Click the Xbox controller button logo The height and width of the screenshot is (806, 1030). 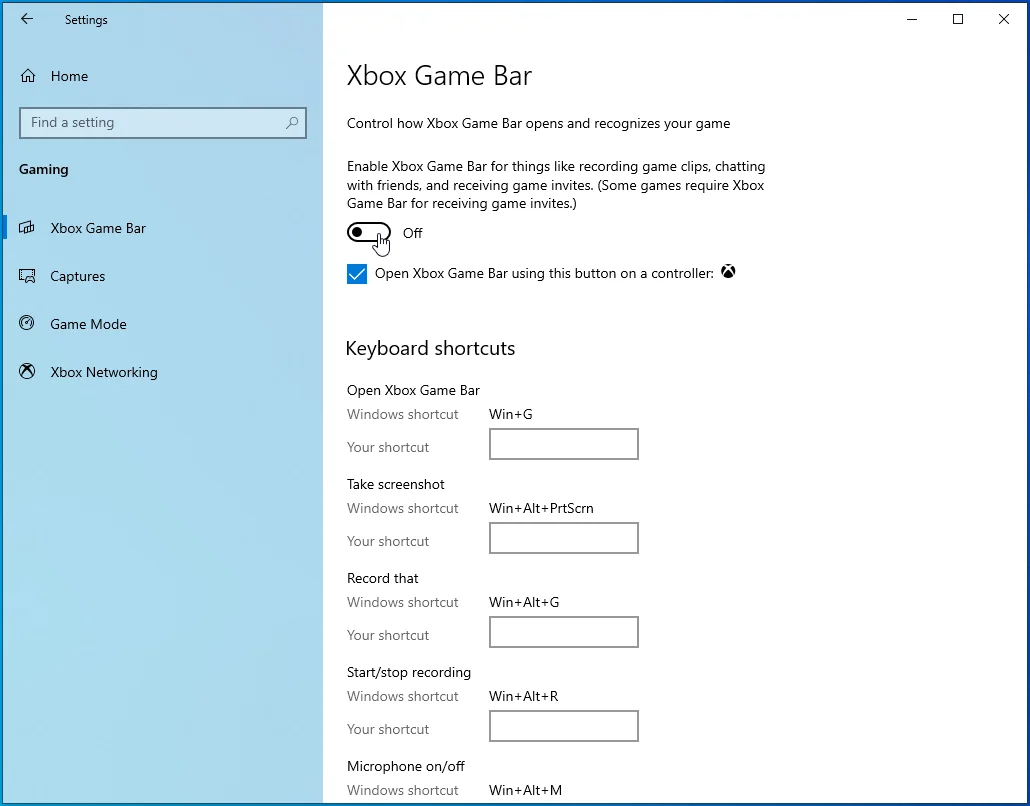728,271
